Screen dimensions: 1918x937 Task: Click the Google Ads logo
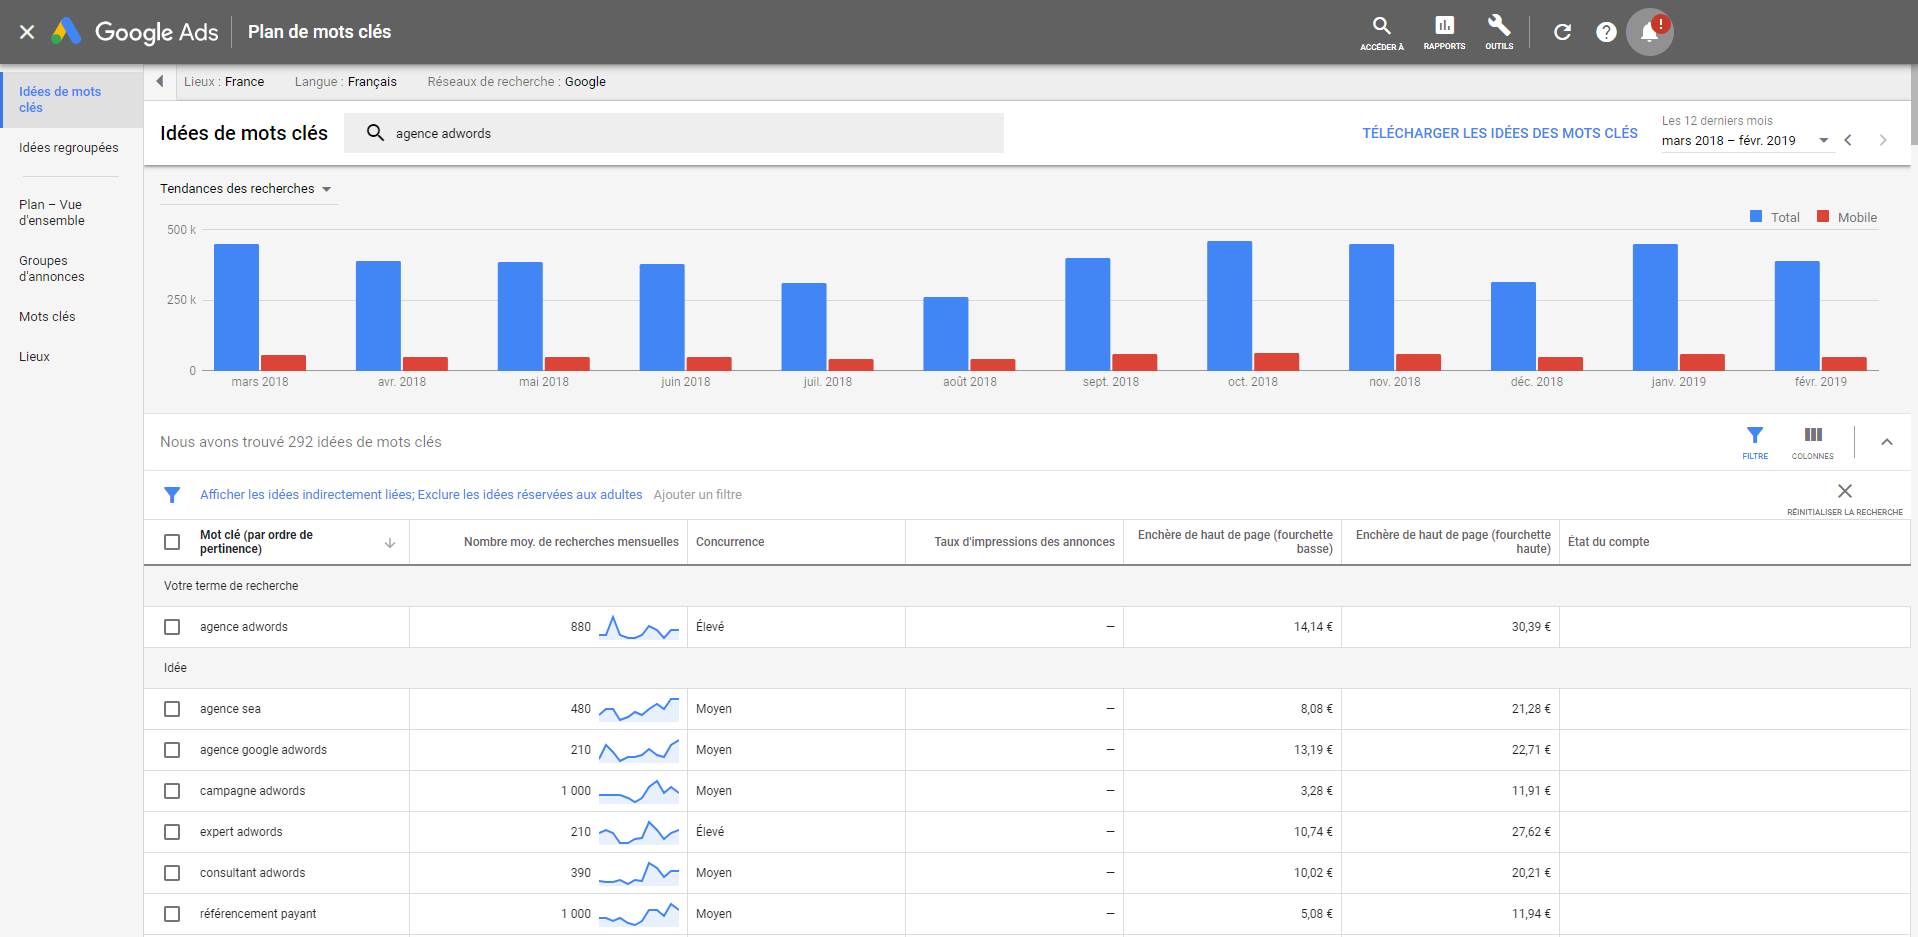coord(135,32)
